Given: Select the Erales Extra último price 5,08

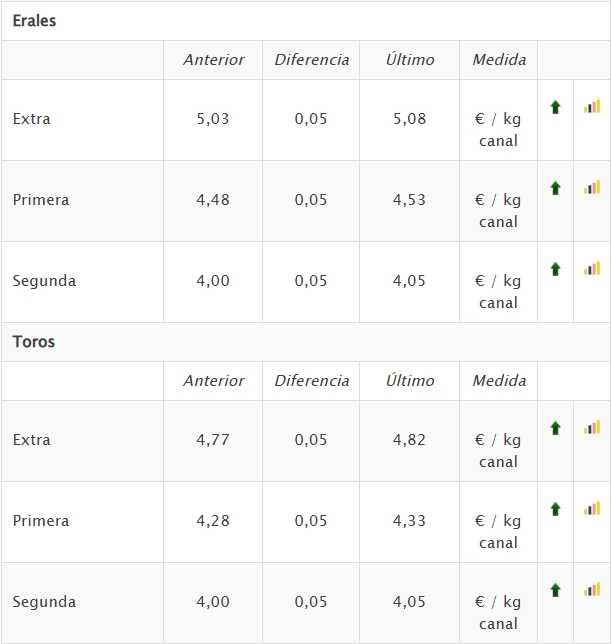Looking at the screenshot, I should [x=410, y=119].
